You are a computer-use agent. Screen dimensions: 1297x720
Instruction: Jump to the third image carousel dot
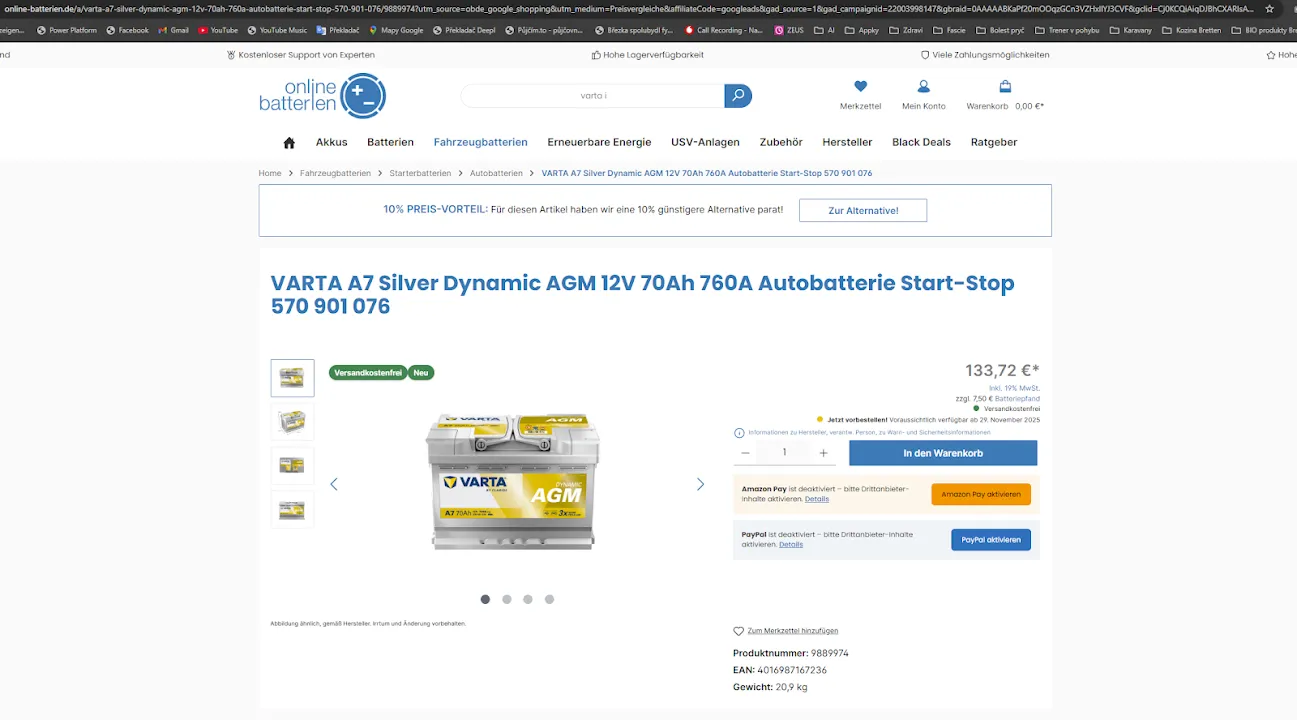(528, 599)
